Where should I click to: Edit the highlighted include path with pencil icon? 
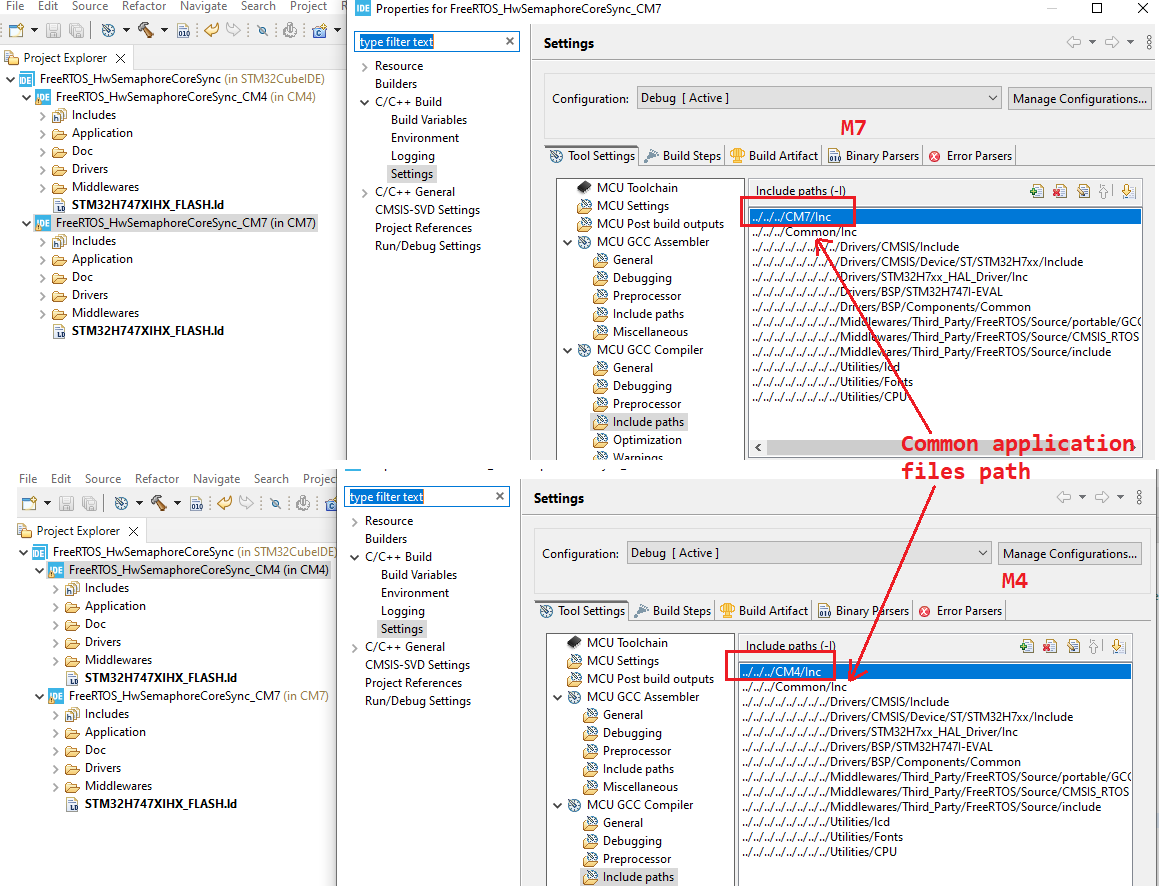(1084, 191)
